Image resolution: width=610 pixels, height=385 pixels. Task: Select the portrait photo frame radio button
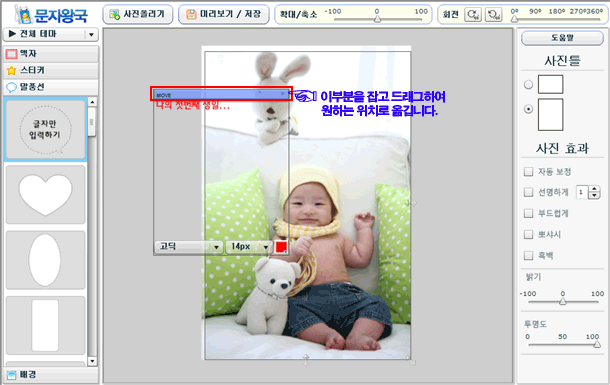click(528, 109)
